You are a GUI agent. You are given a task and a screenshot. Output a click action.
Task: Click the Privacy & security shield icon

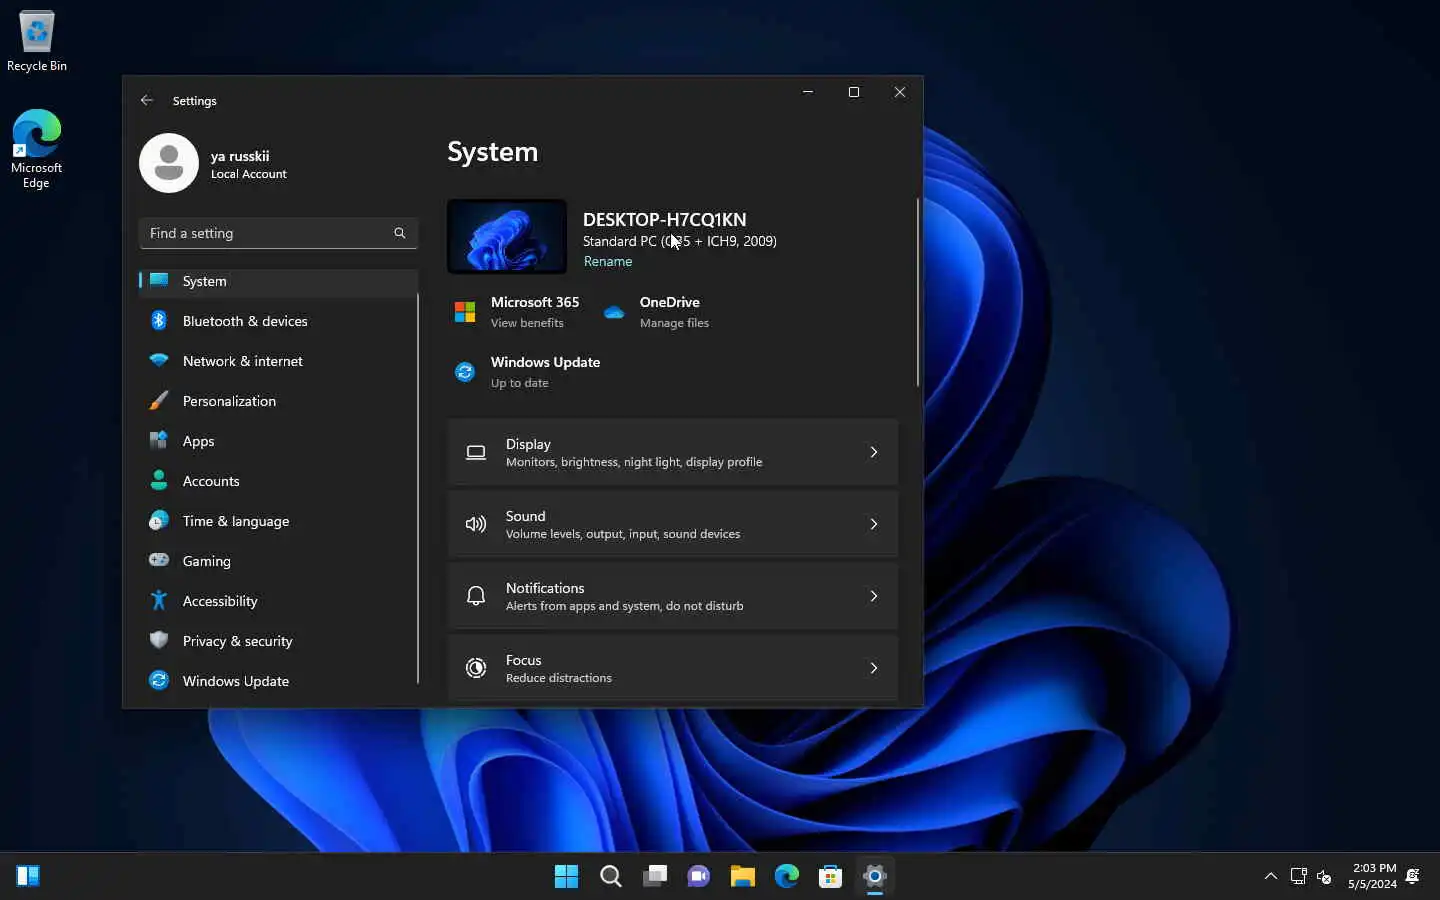158,640
